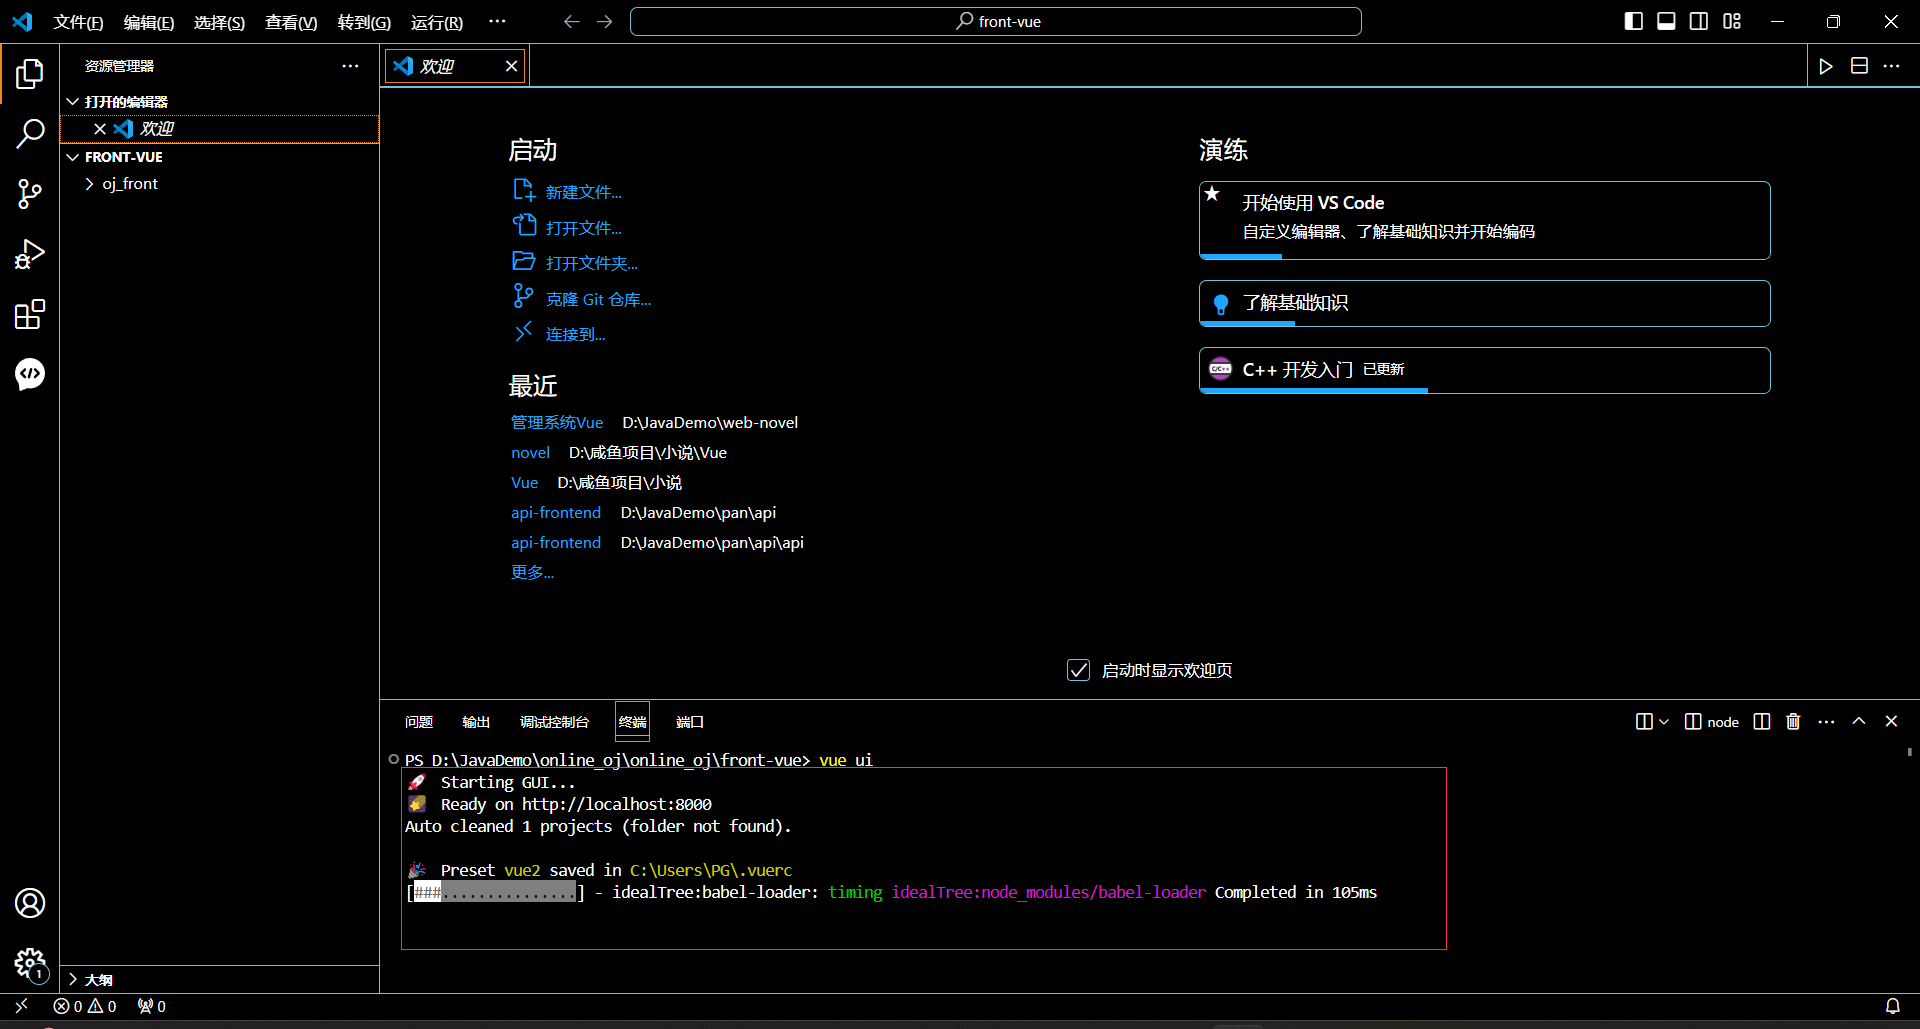This screenshot has width=1920, height=1029.
Task: Open C++ 开发入门 walkthrough
Action: pyautogui.click(x=1484, y=370)
